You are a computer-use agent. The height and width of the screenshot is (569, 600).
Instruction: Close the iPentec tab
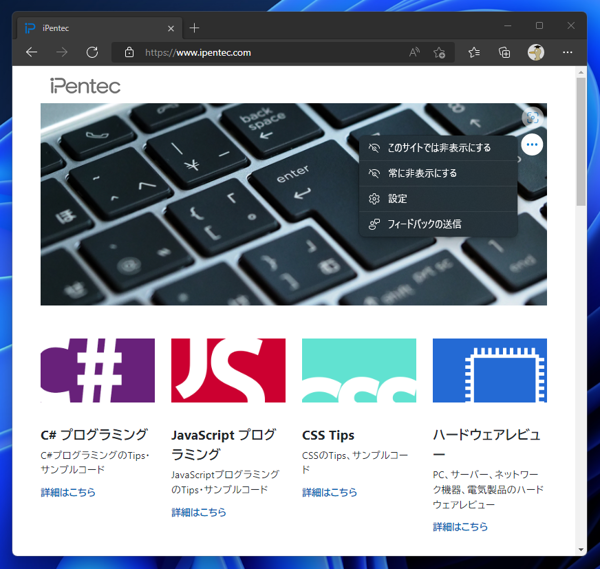(171, 28)
